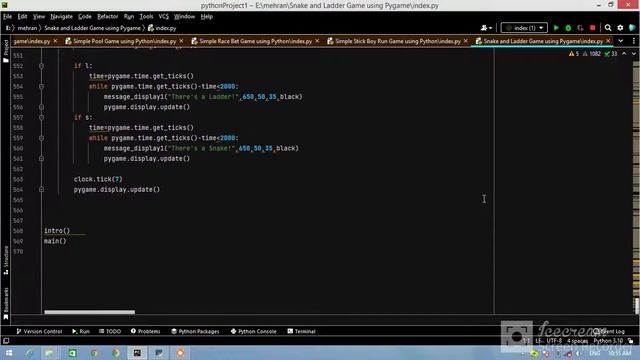
Task: Collapse the while loop fold marker at line 559
Action: click(x=41, y=138)
